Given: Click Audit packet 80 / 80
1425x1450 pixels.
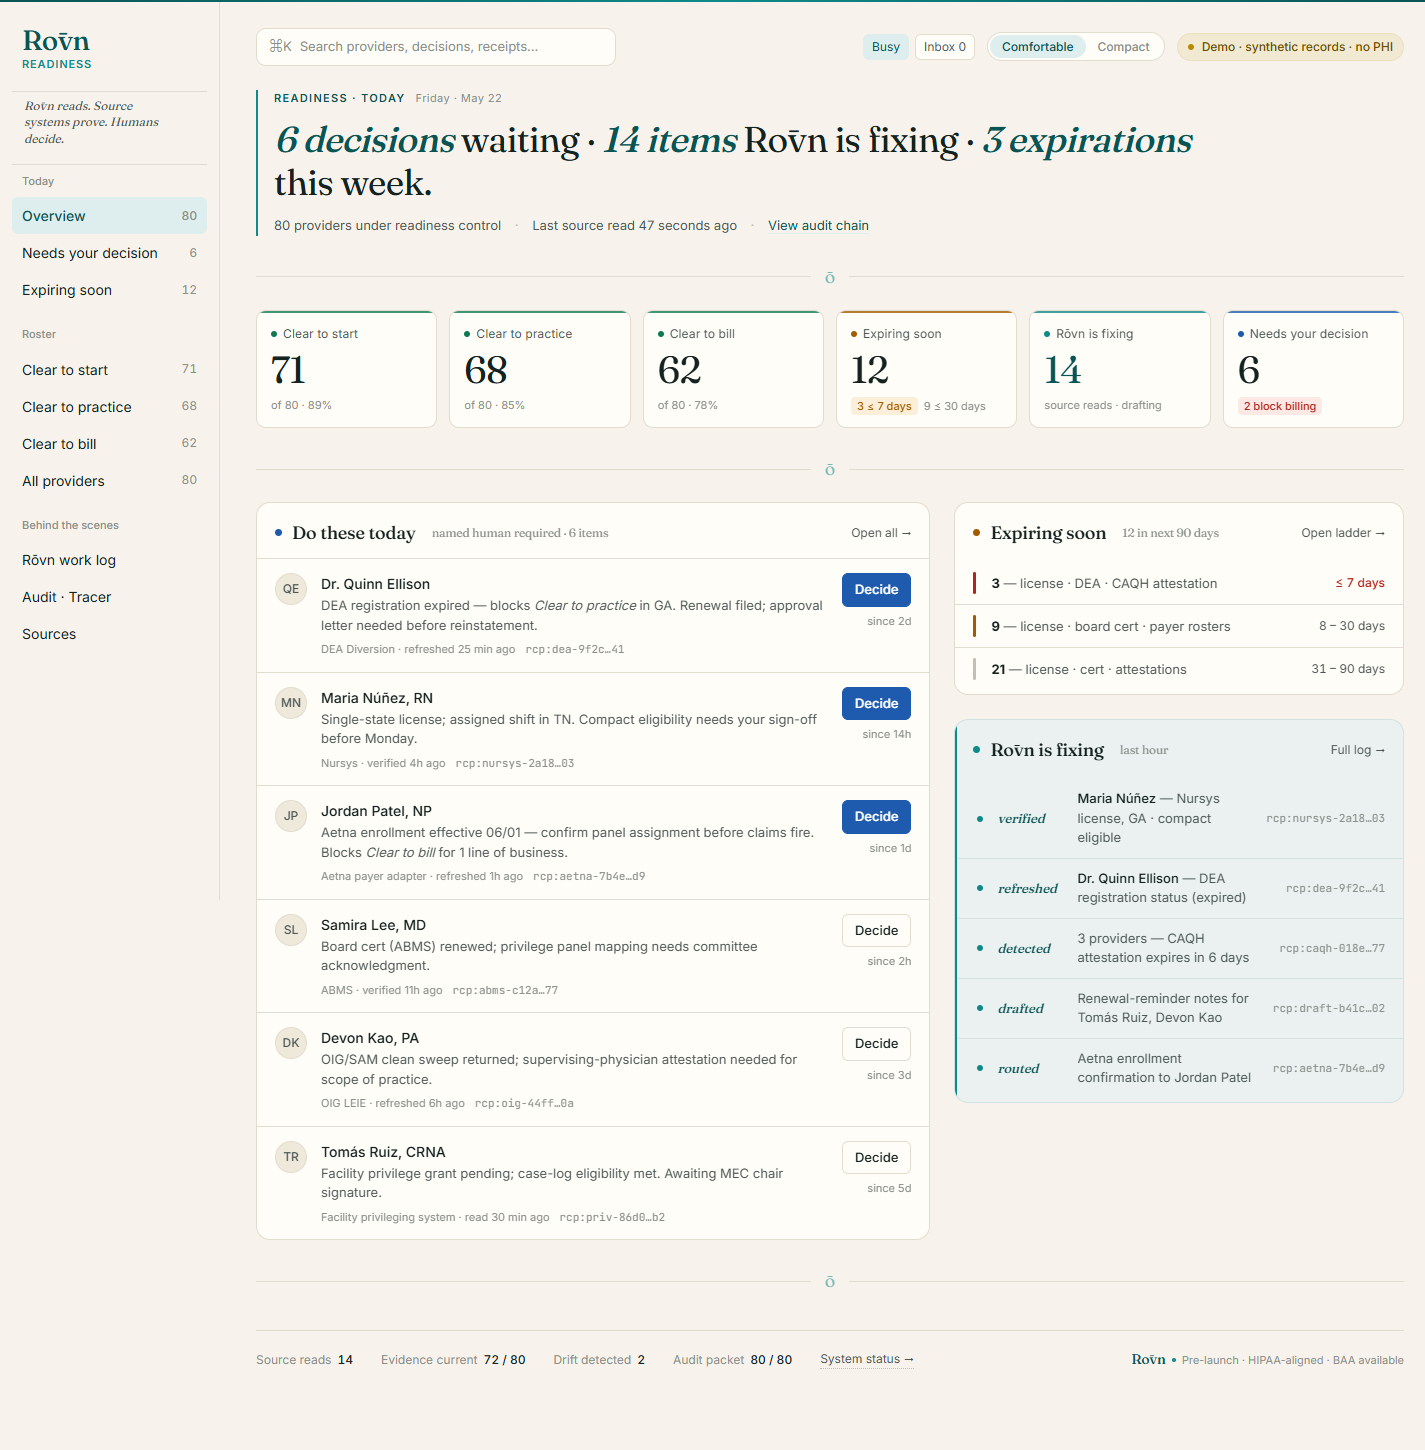Looking at the screenshot, I should click(x=732, y=1360).
